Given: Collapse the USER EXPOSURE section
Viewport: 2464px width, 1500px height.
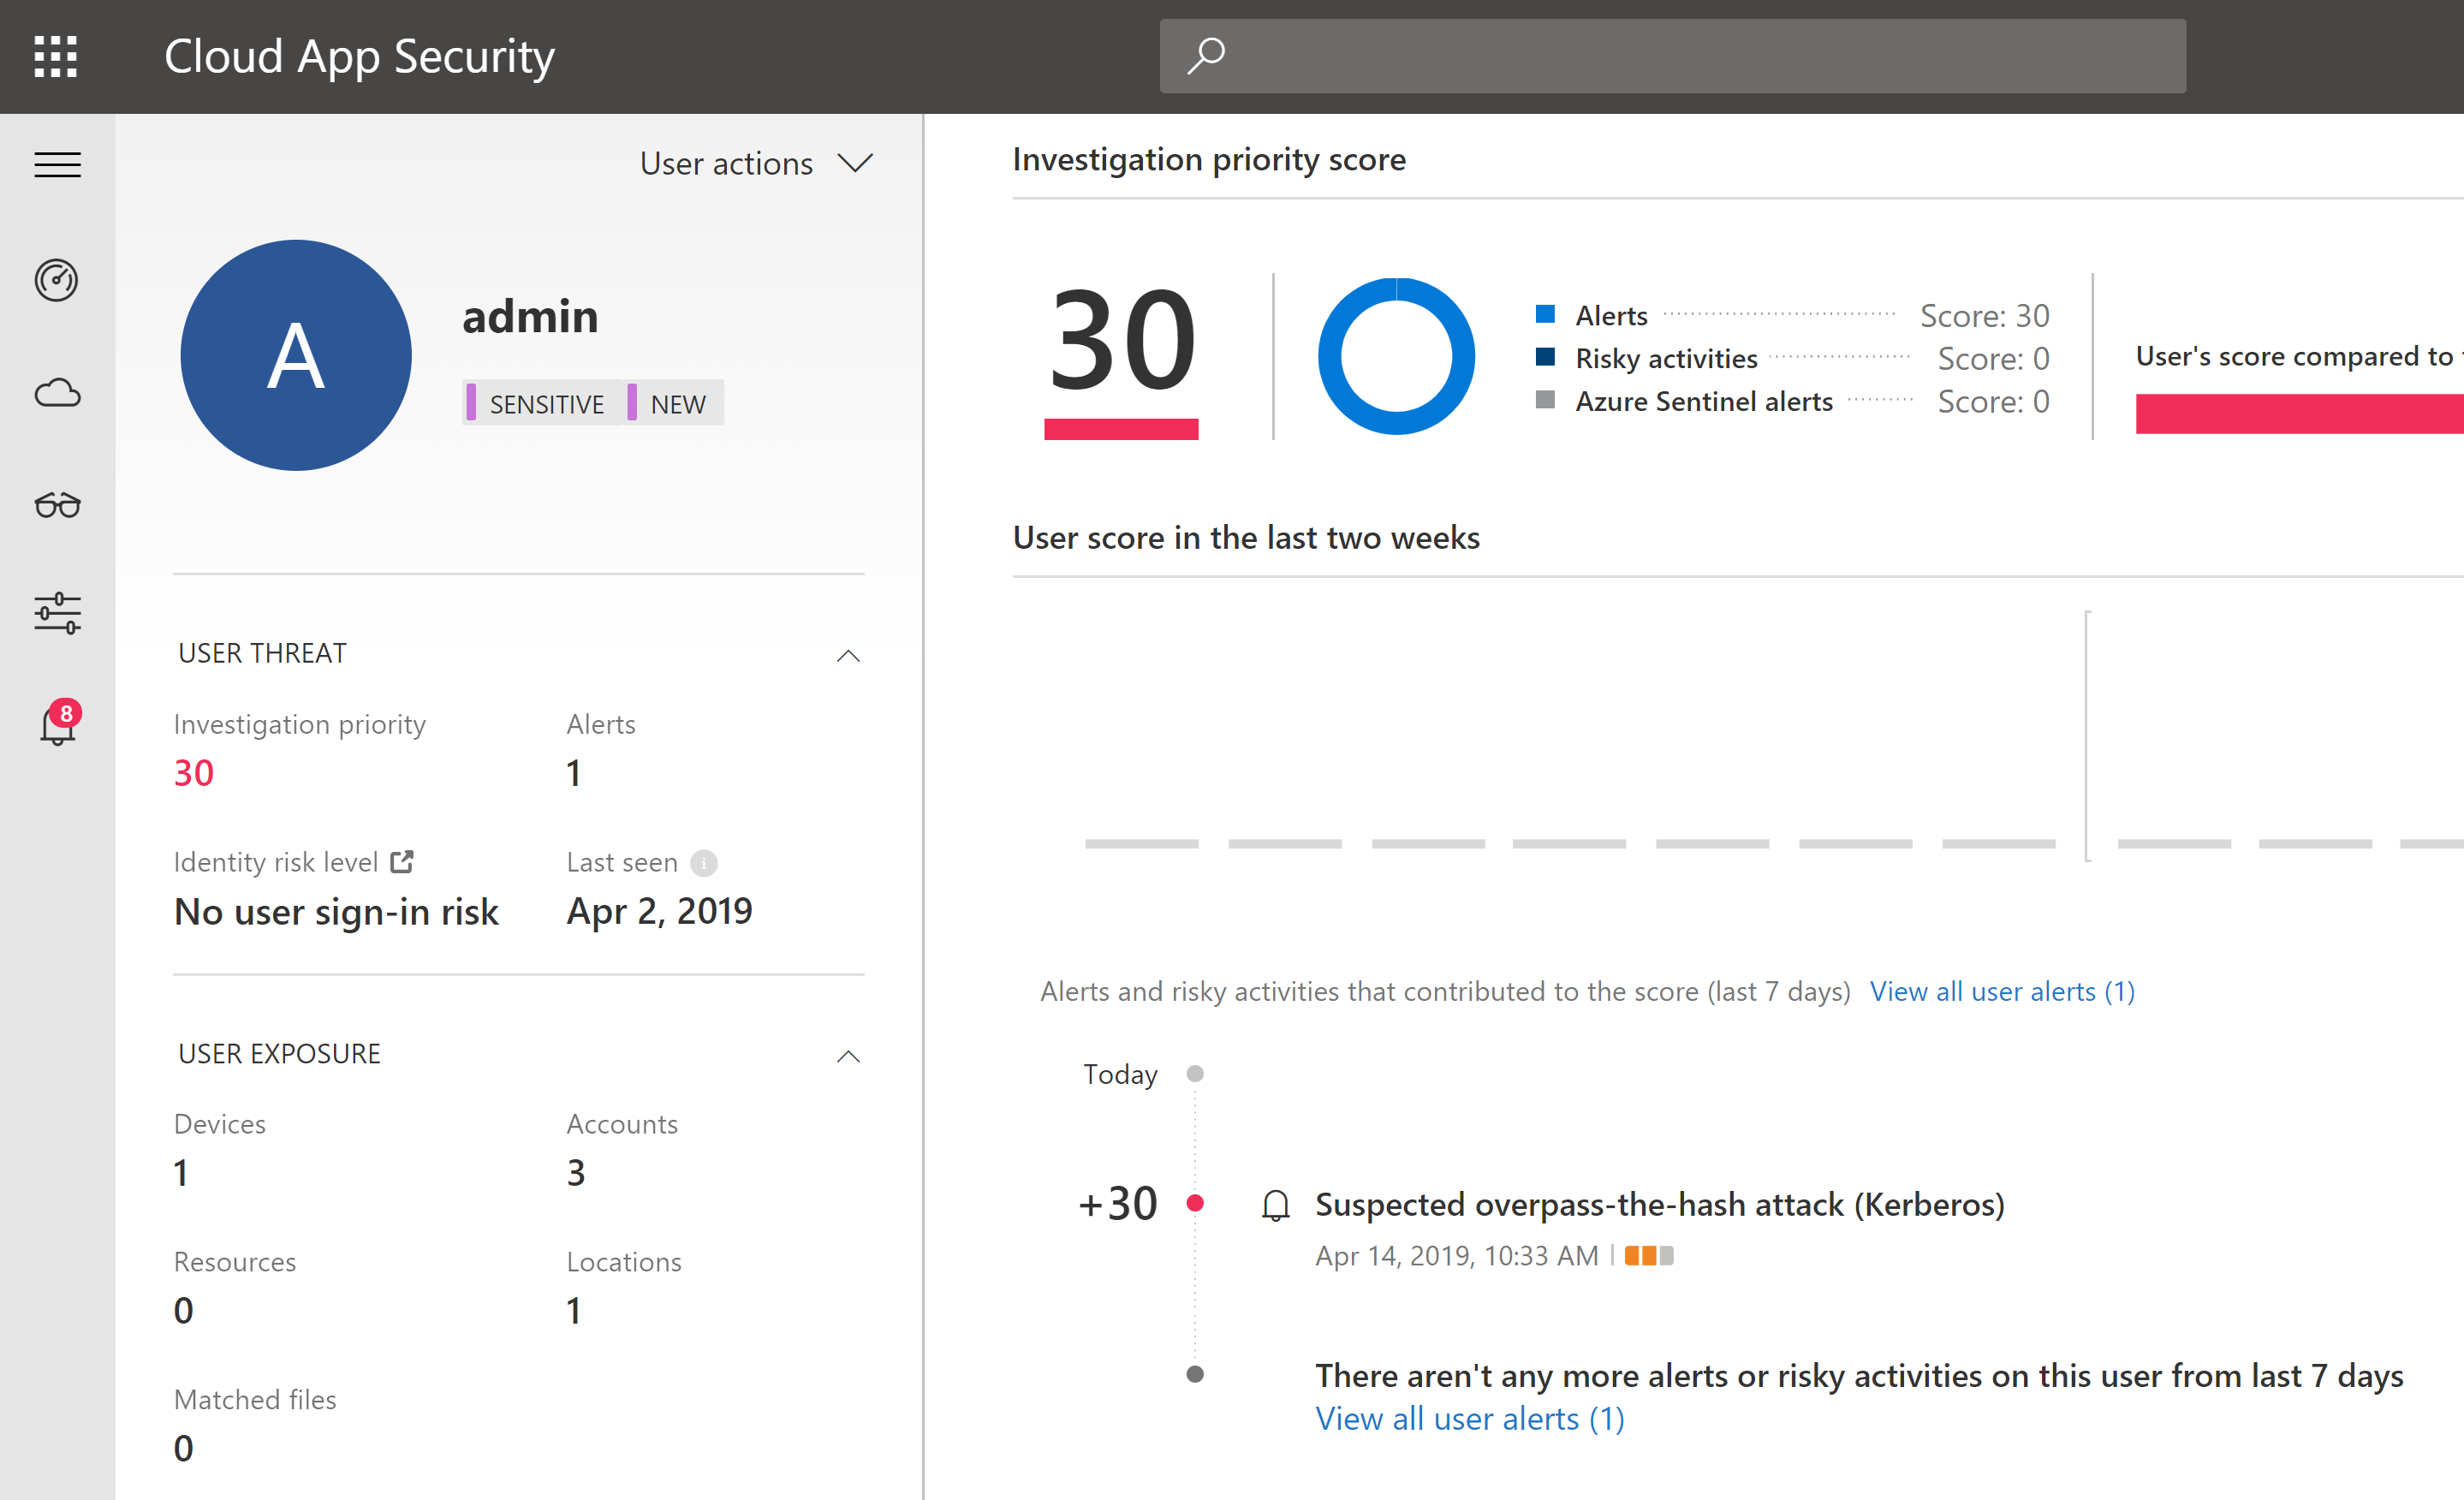Looking at the screenshot, I should (x=848, y=1057).
